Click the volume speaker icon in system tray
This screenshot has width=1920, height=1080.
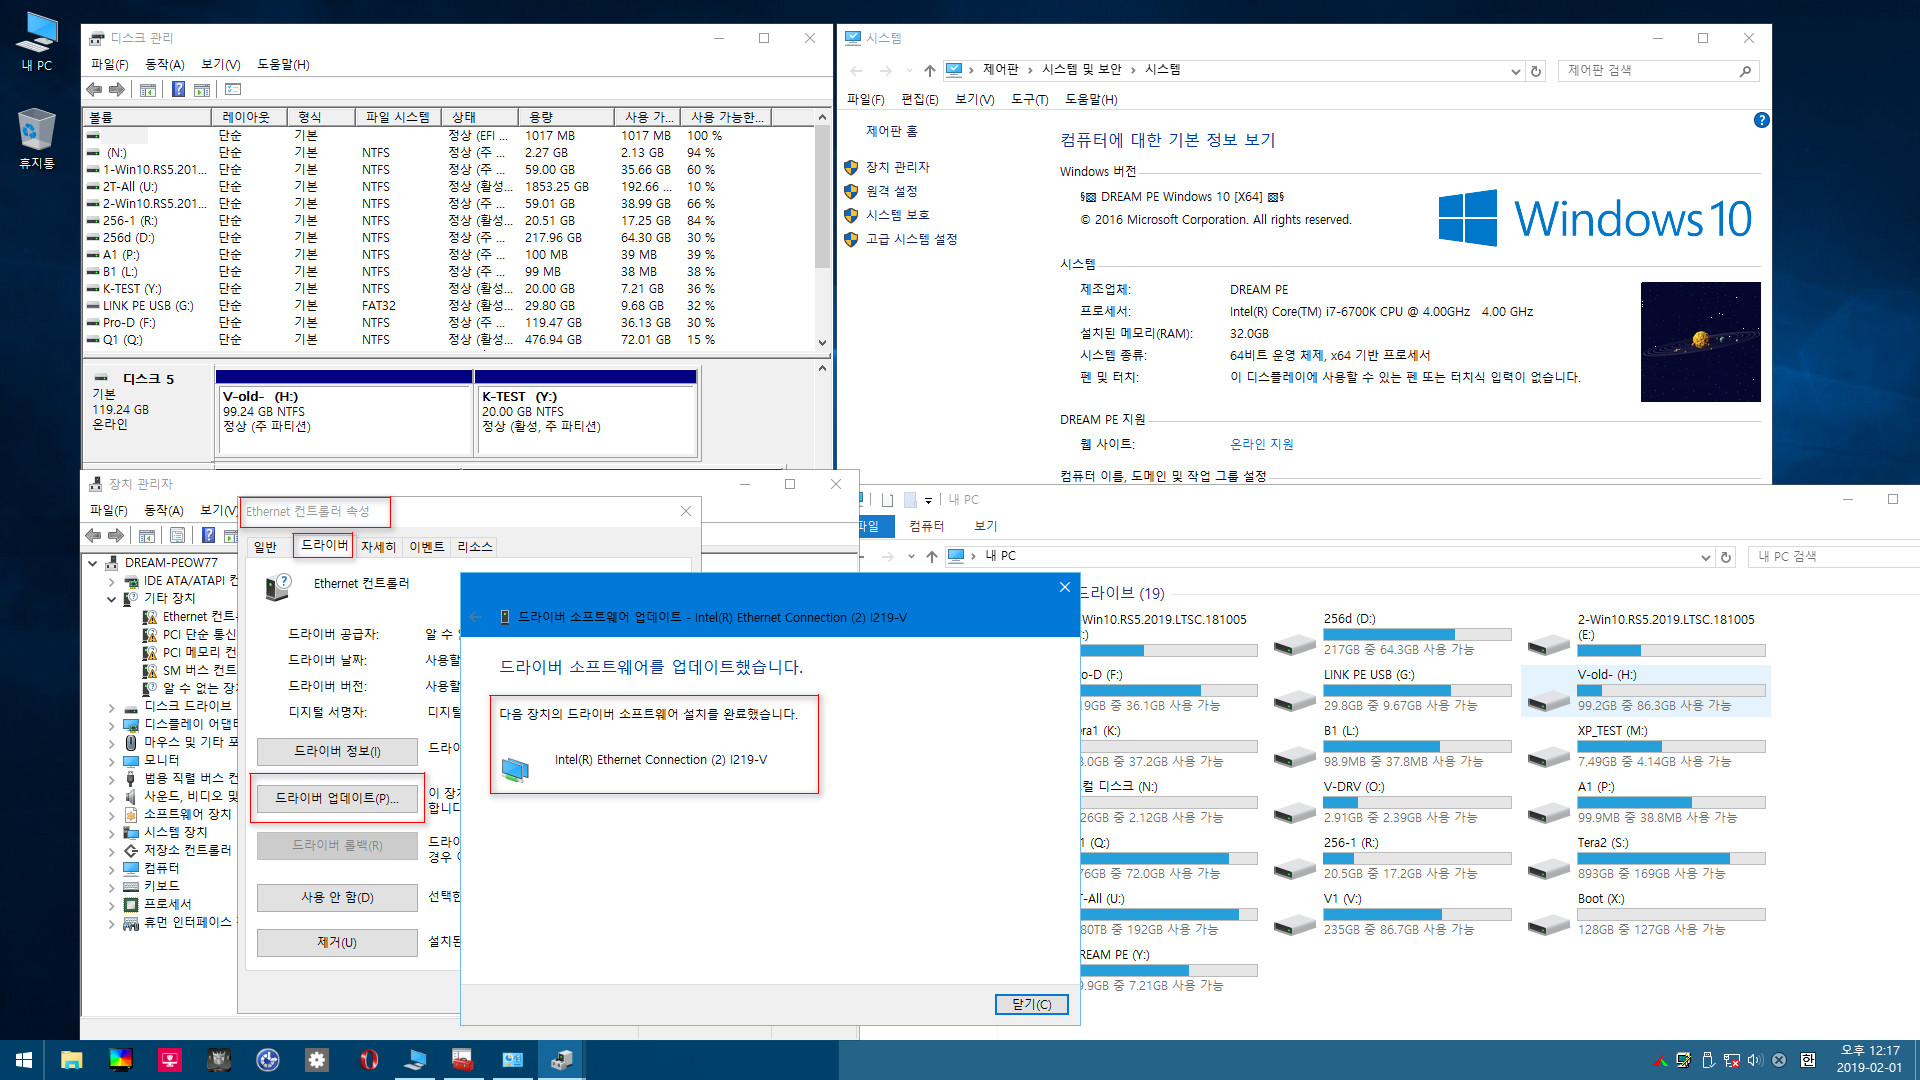pos(1755,1060)
